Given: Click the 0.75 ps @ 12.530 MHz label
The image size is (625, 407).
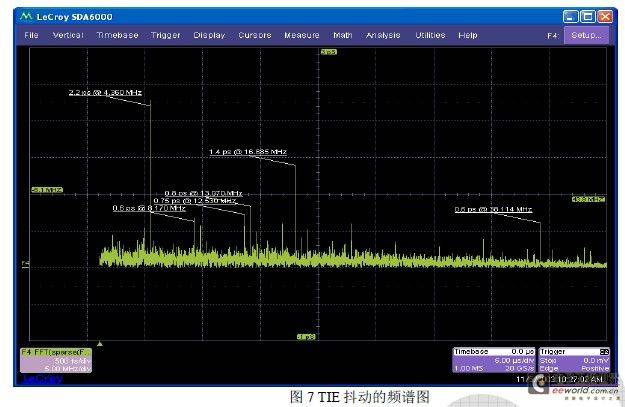Looking at the screenshot, I should [x=195, y=201].
